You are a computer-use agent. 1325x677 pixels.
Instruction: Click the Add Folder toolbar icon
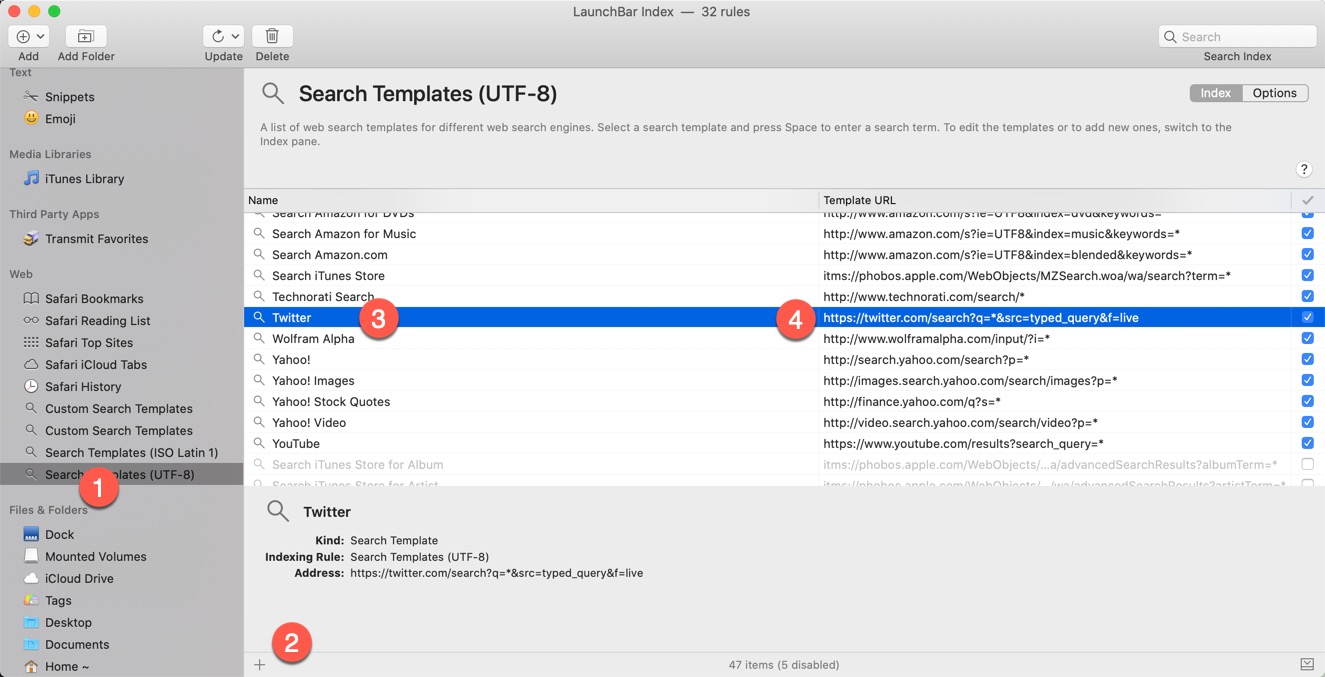click(86, 36)
